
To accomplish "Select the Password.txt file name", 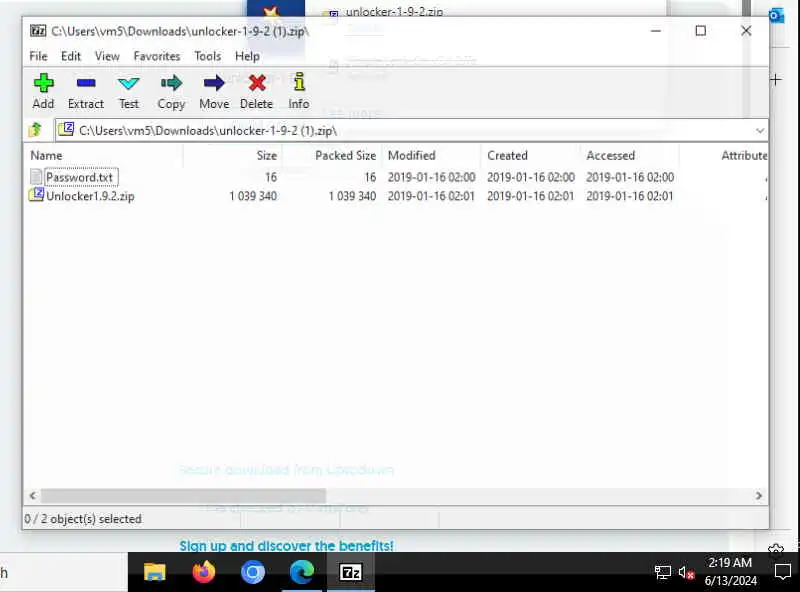I will point(80,177).
